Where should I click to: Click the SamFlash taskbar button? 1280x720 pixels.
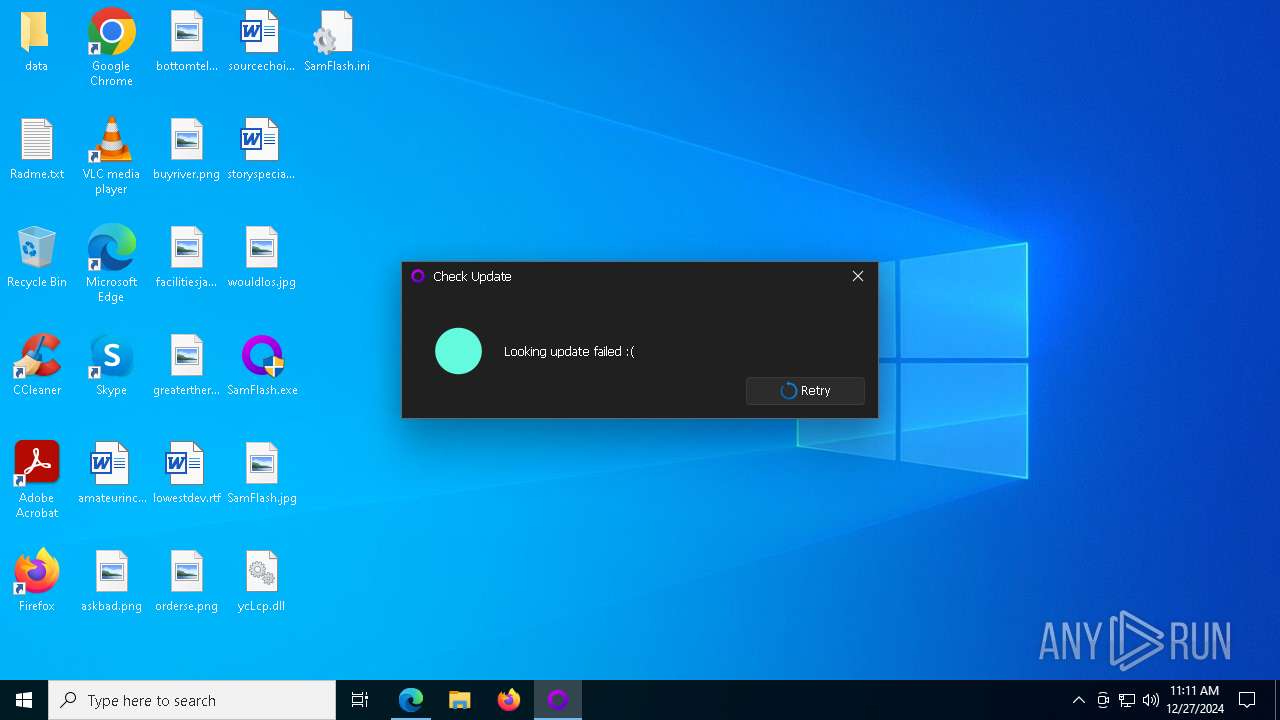click(x=558, y=700)
